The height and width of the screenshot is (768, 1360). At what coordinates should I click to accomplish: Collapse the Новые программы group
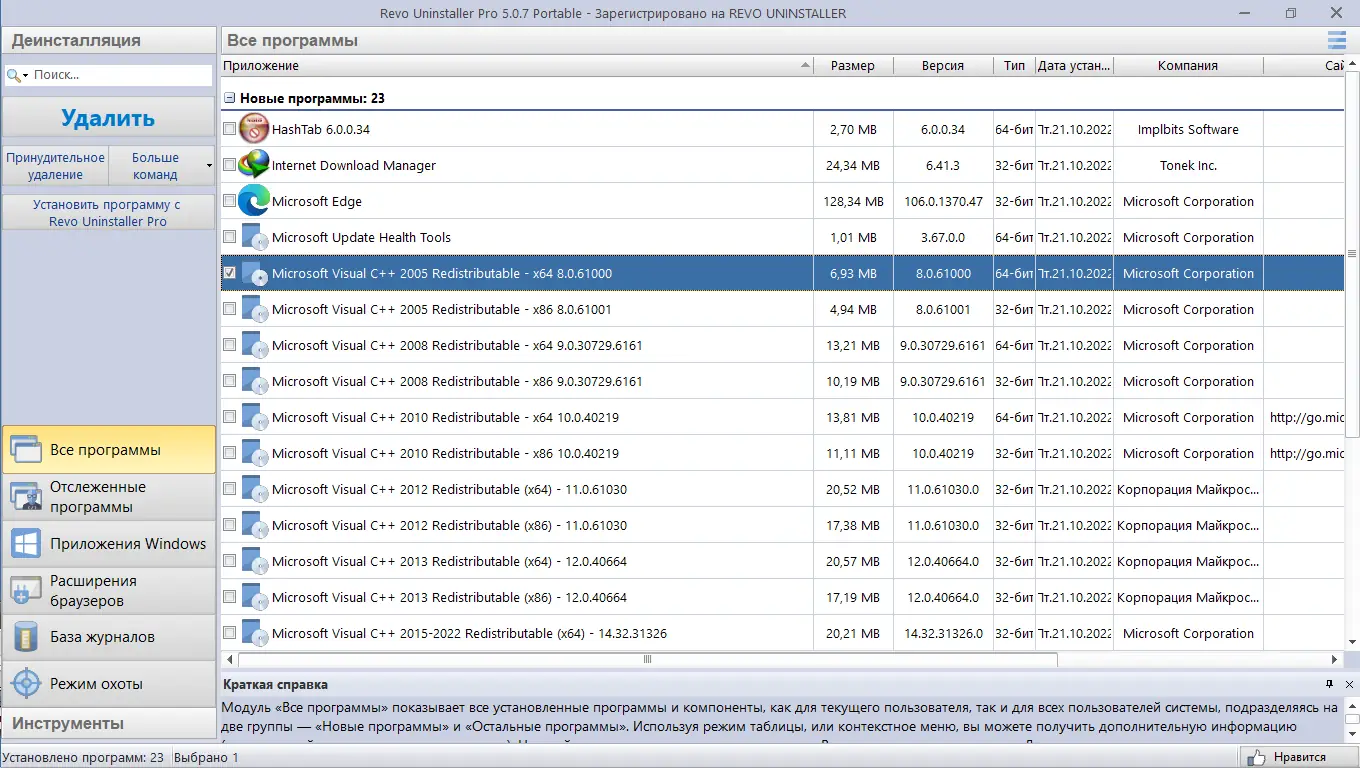[230, 98]
